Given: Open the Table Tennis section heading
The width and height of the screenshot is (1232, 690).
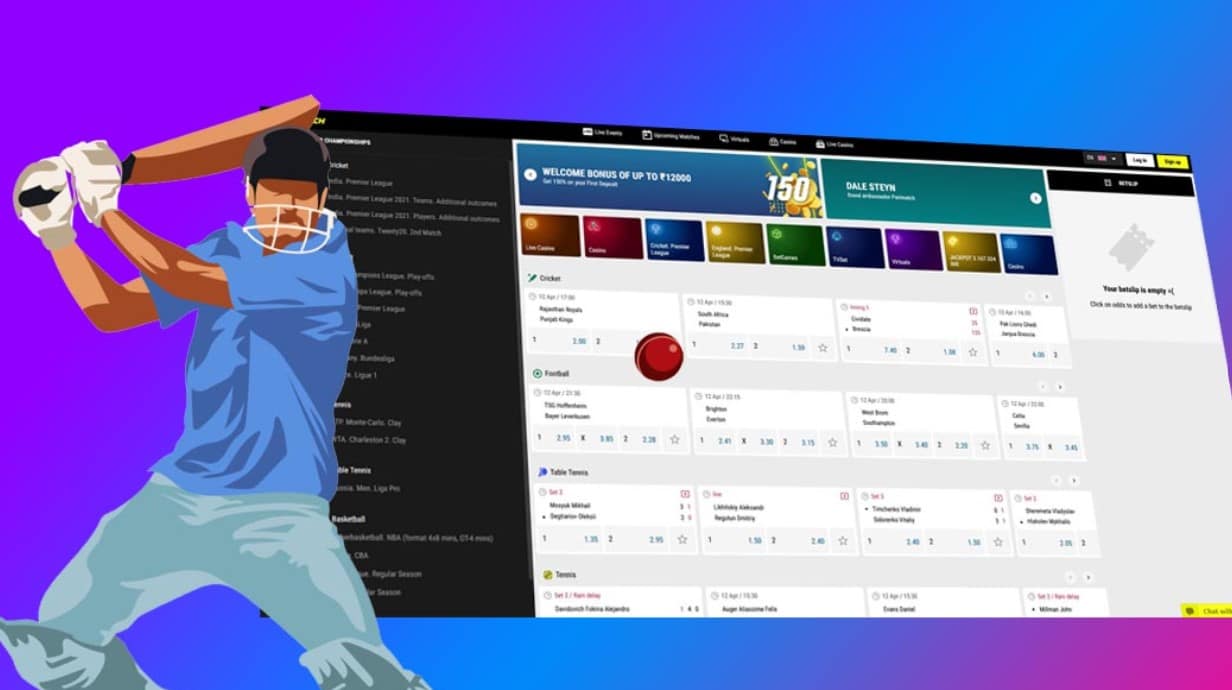Looking at the screenshot, I should [x=563, y=472].
